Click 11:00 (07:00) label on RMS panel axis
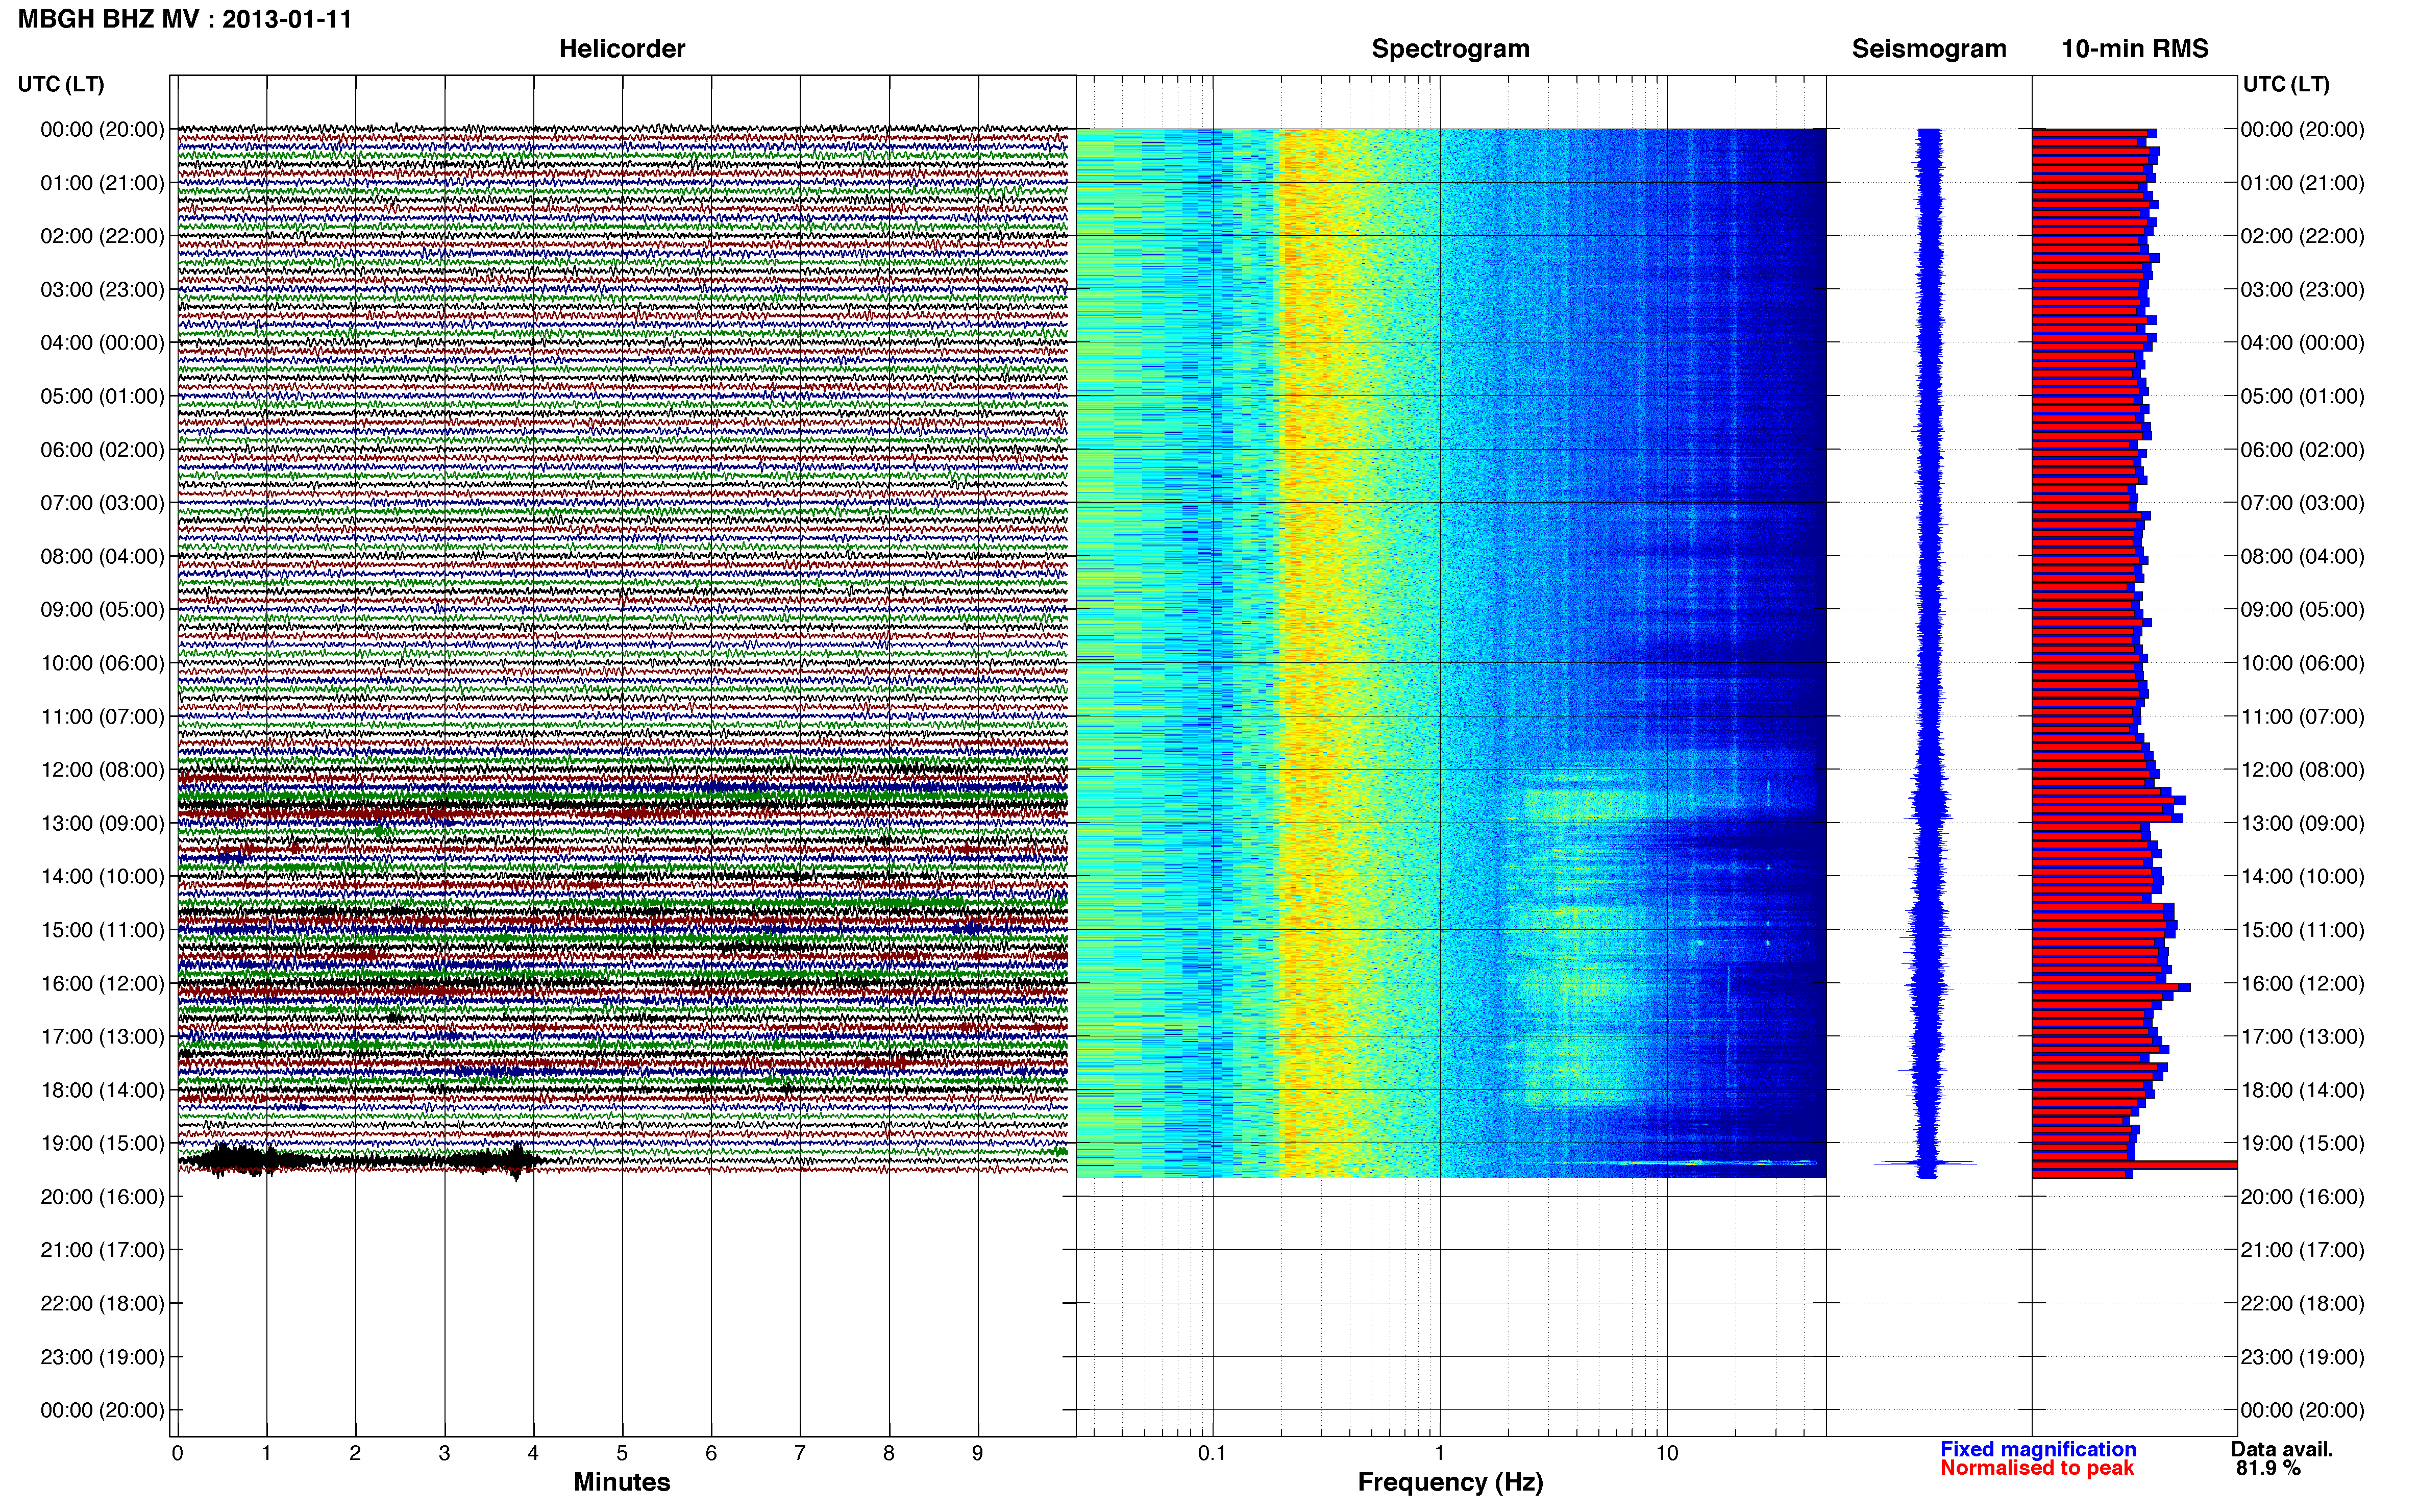The height and width of the screenshot is (1512, 2419). (2302, 717)
